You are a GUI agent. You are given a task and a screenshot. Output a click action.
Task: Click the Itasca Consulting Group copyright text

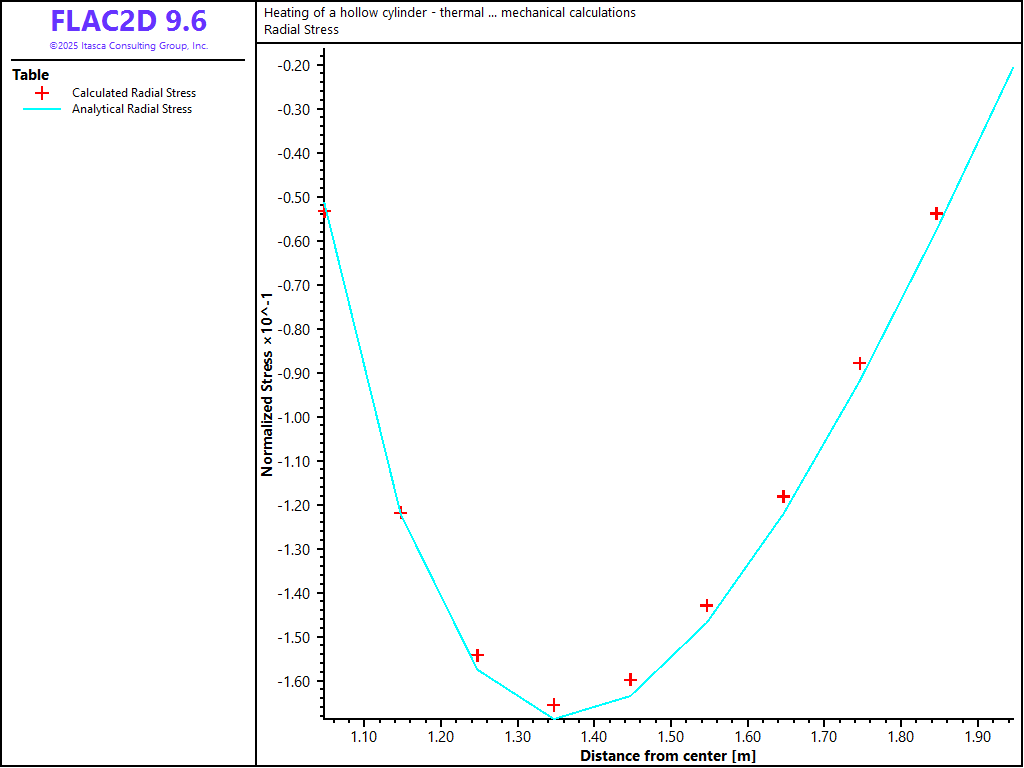128,46
